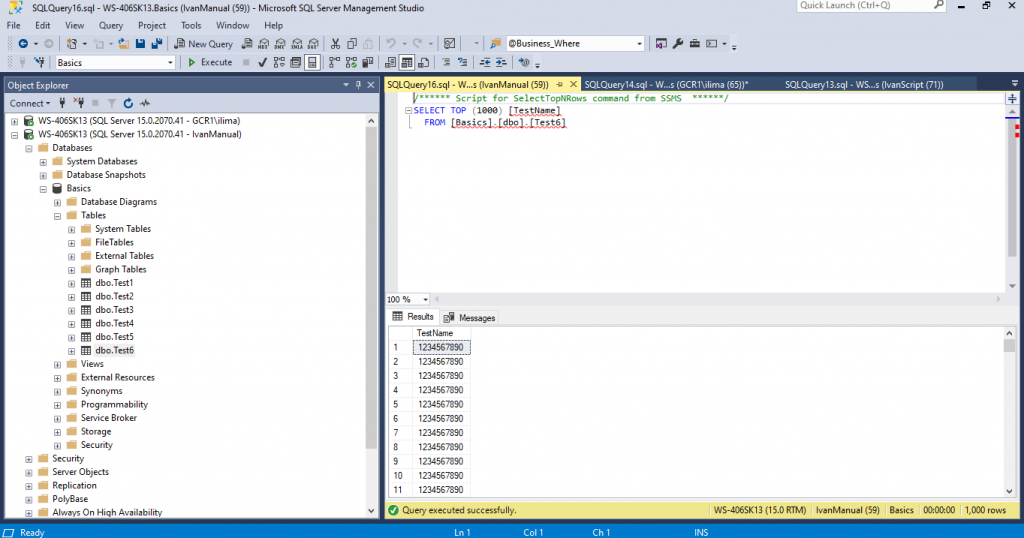Click the Navigate Backward arrow icon
This screenshot has width=1024, height=538.
click(x=23, y=44)
